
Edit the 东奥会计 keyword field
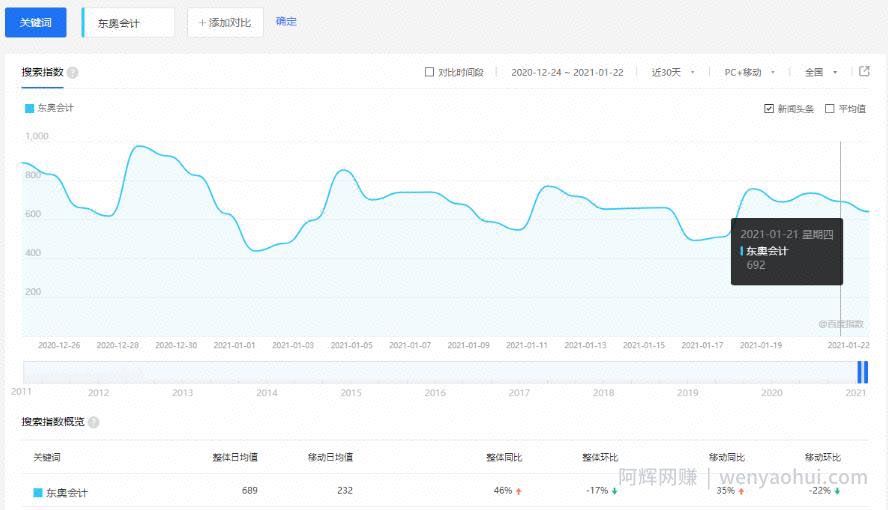pyautogui.click(x=128, y=23)
